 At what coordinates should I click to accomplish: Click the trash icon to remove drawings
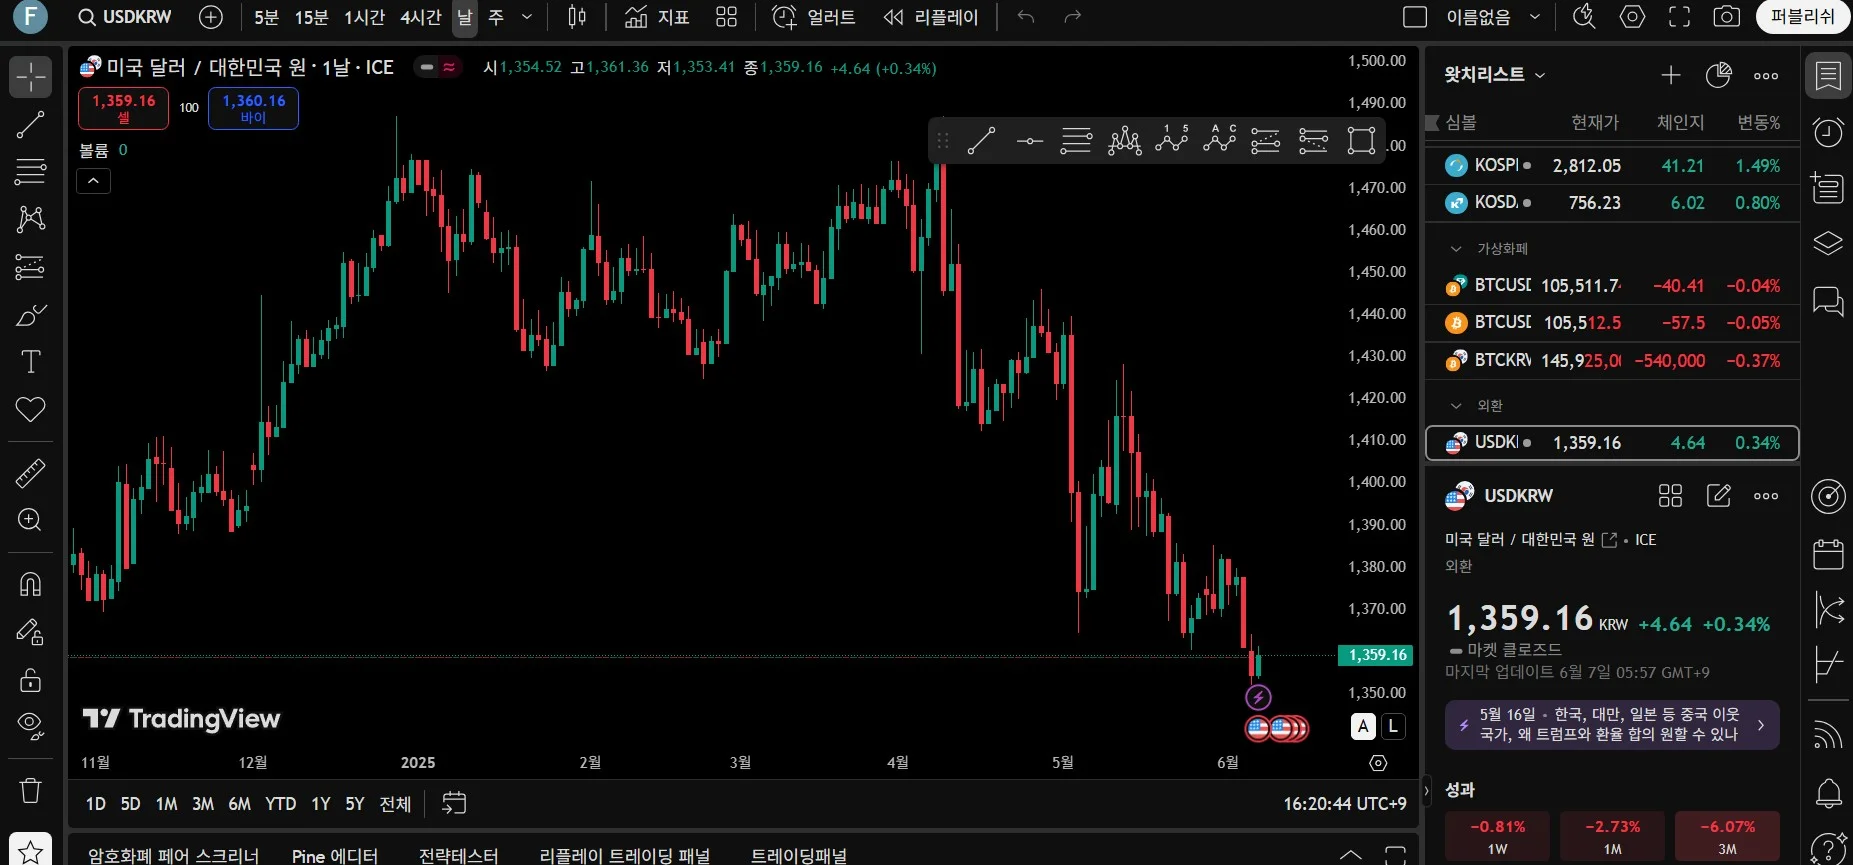(30, 791)
